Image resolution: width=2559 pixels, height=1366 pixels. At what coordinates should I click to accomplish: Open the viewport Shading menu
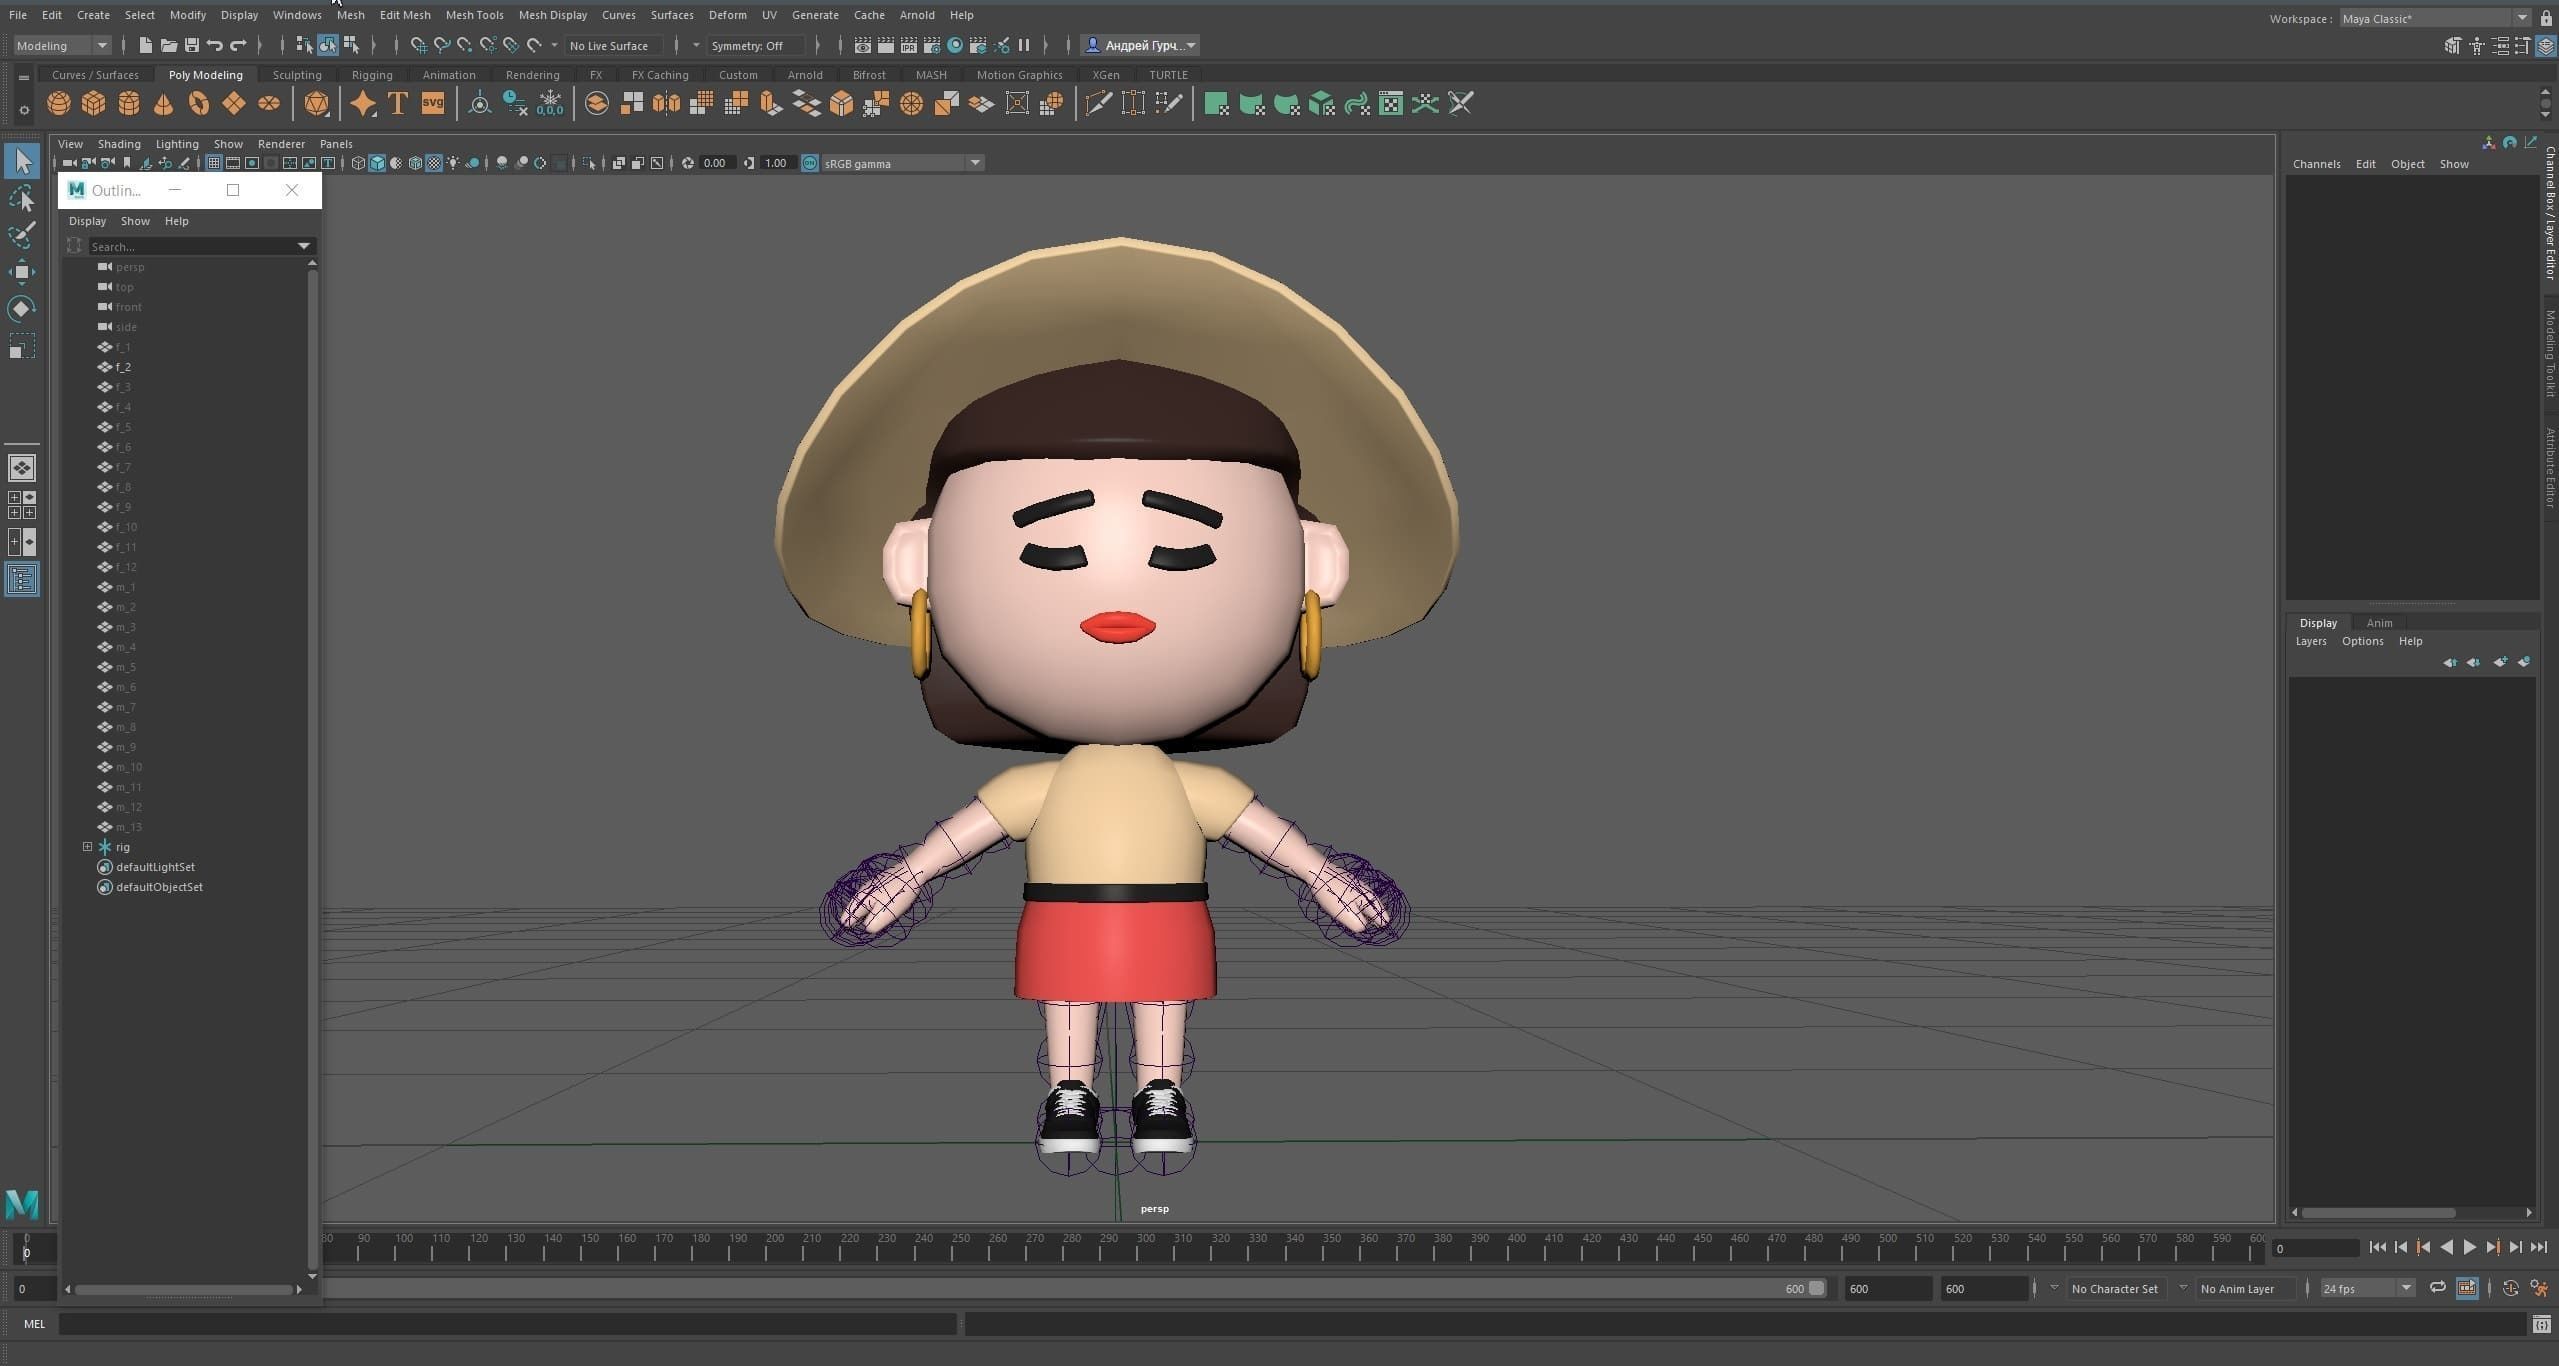[x=119, y=144]
